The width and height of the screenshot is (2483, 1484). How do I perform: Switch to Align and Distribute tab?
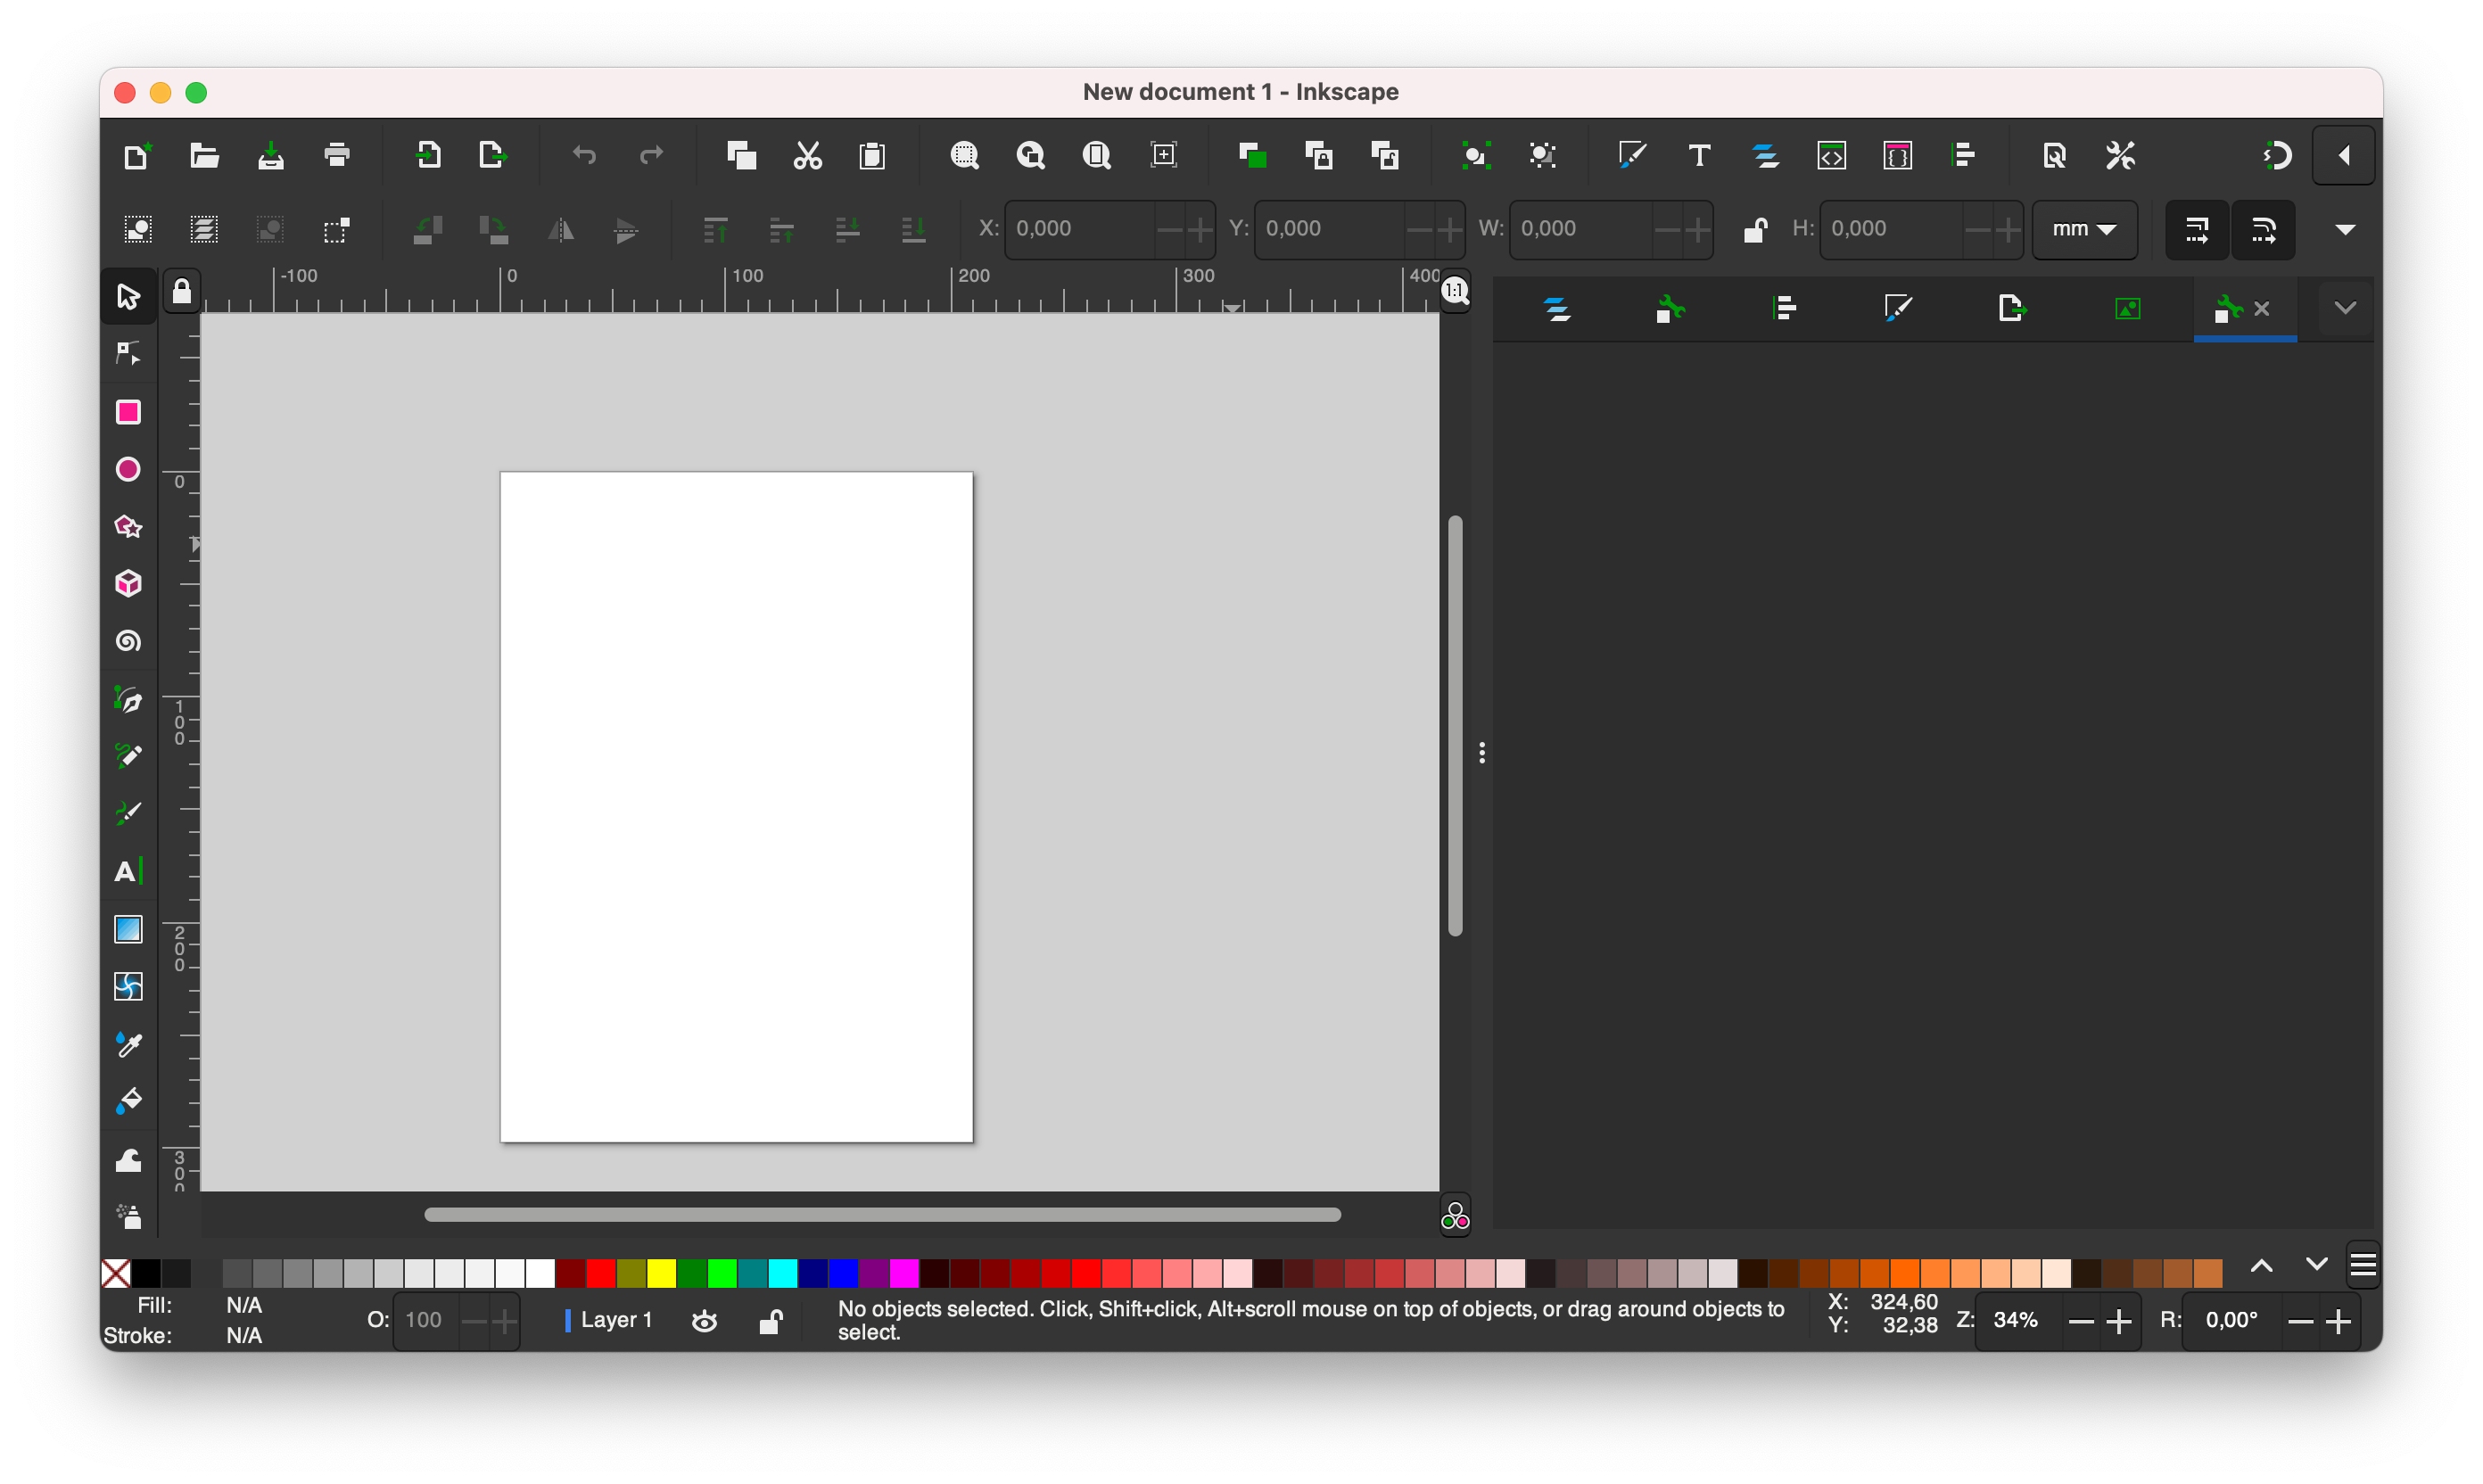coord(1784,308)
